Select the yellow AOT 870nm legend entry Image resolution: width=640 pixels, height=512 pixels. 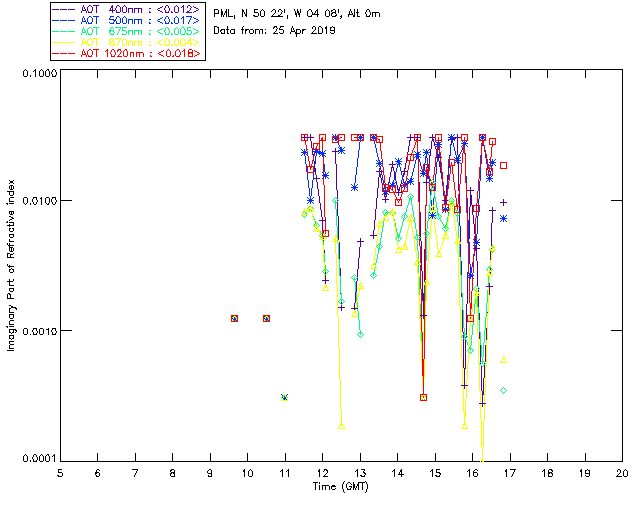coord(127,42)
